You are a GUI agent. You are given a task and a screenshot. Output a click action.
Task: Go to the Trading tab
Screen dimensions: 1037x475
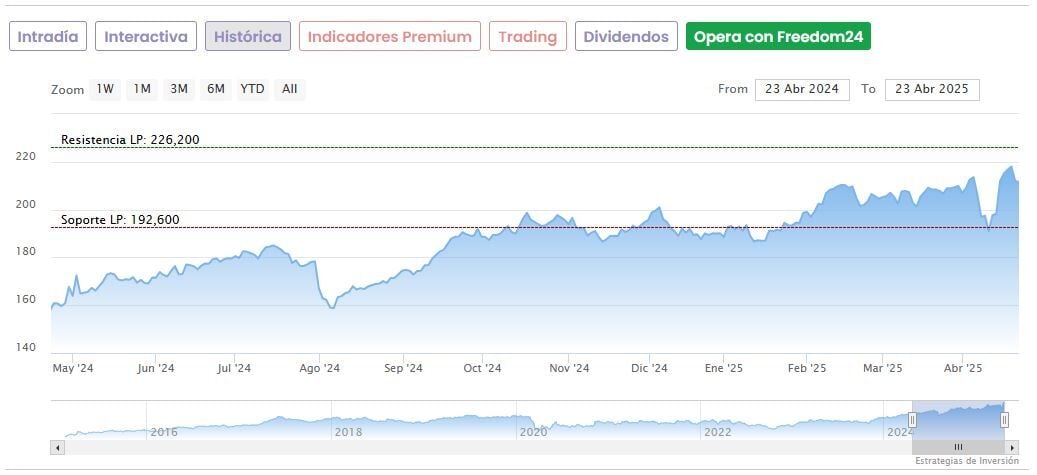pyautogui.click(x=527, y=37)
